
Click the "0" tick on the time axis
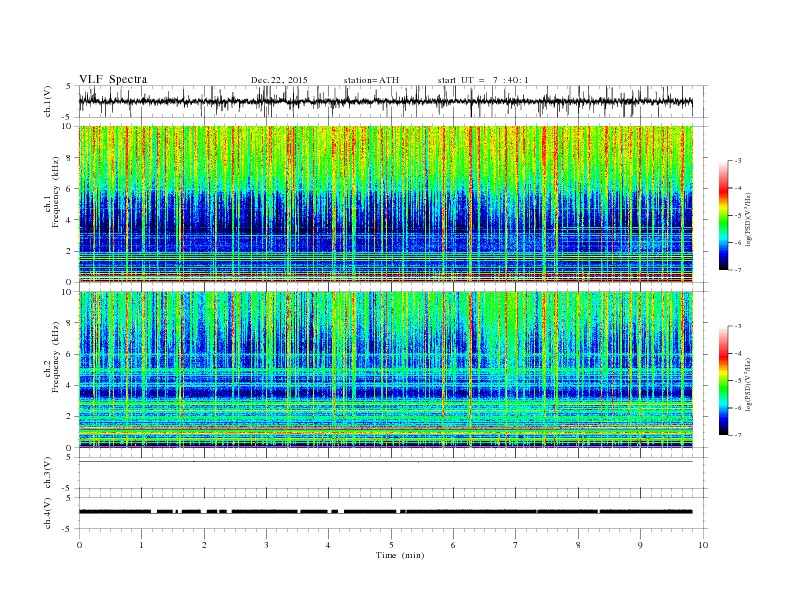[x=79, y=545]
